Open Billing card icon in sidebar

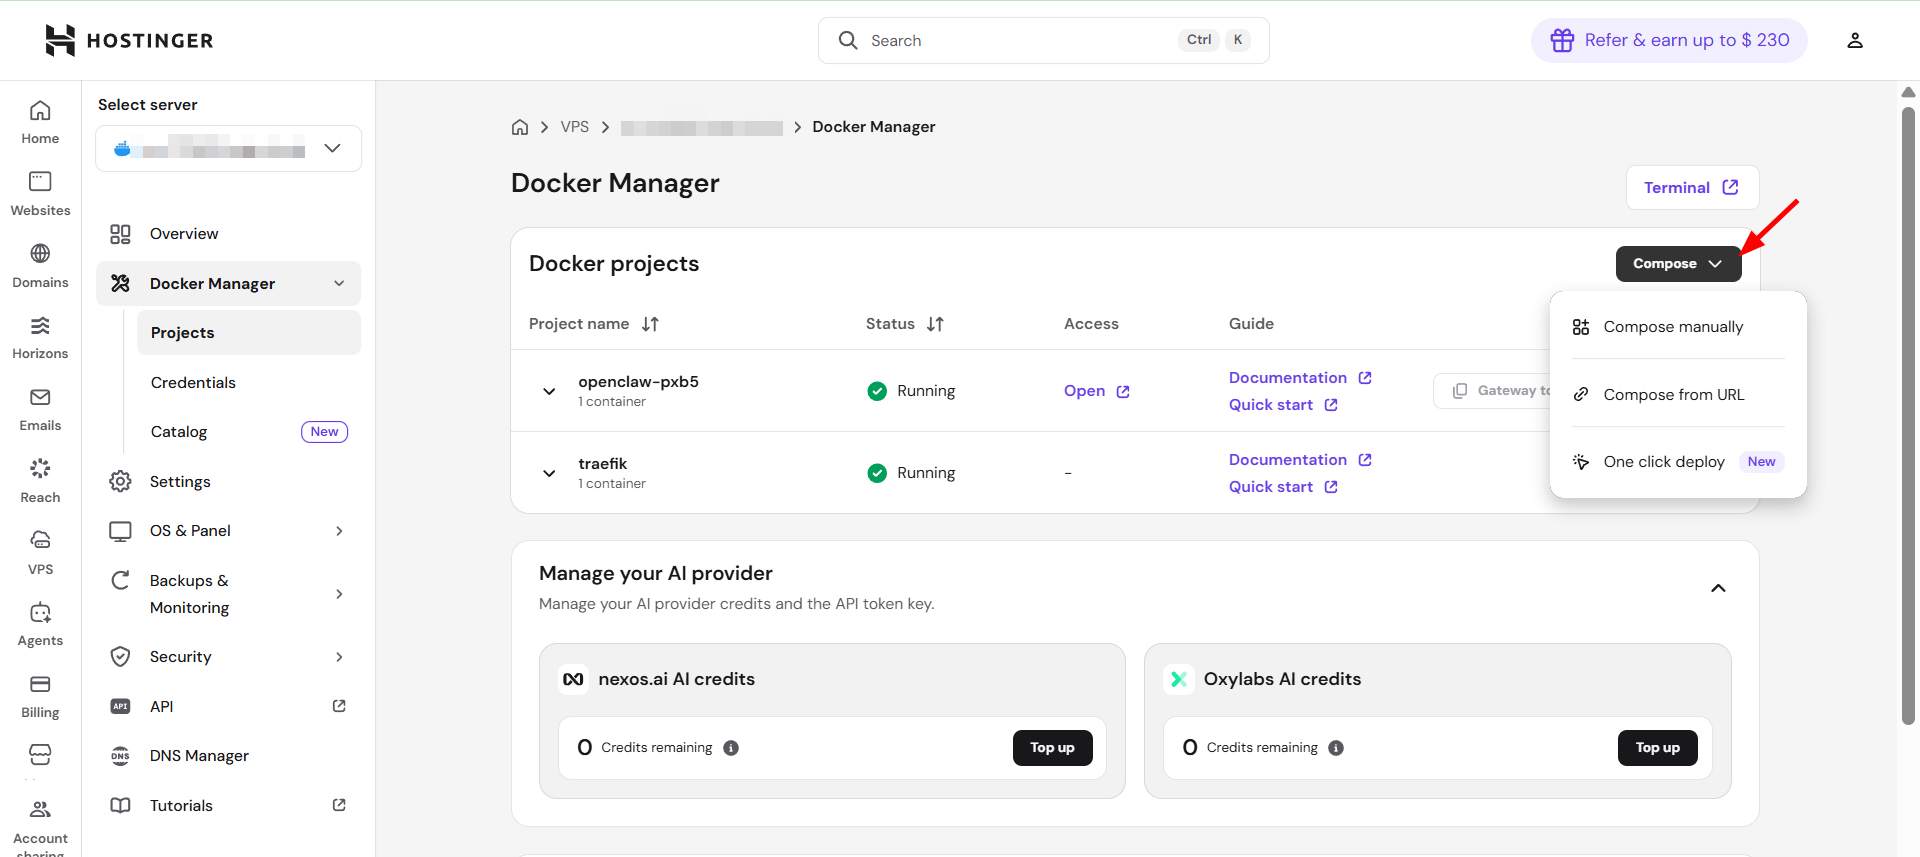point(40,685)
